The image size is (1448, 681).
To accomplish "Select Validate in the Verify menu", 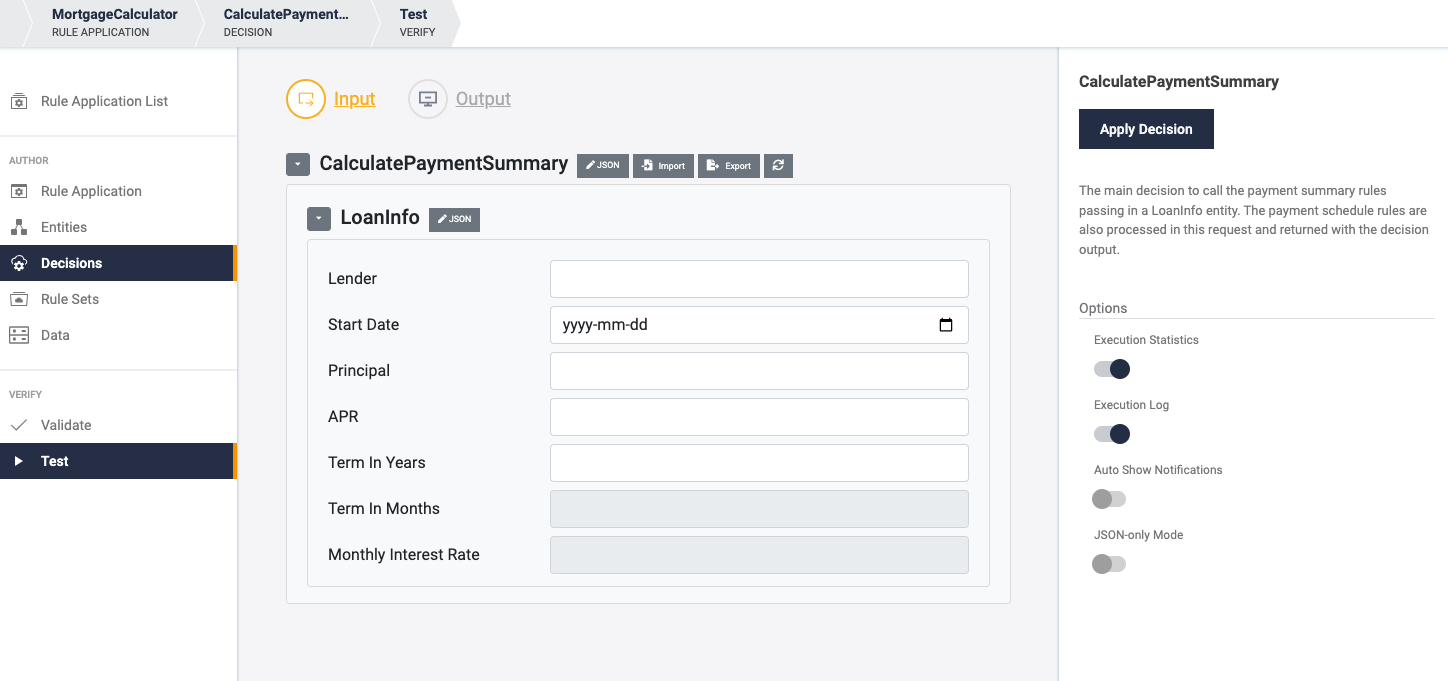I will click(x=66, y=425).
